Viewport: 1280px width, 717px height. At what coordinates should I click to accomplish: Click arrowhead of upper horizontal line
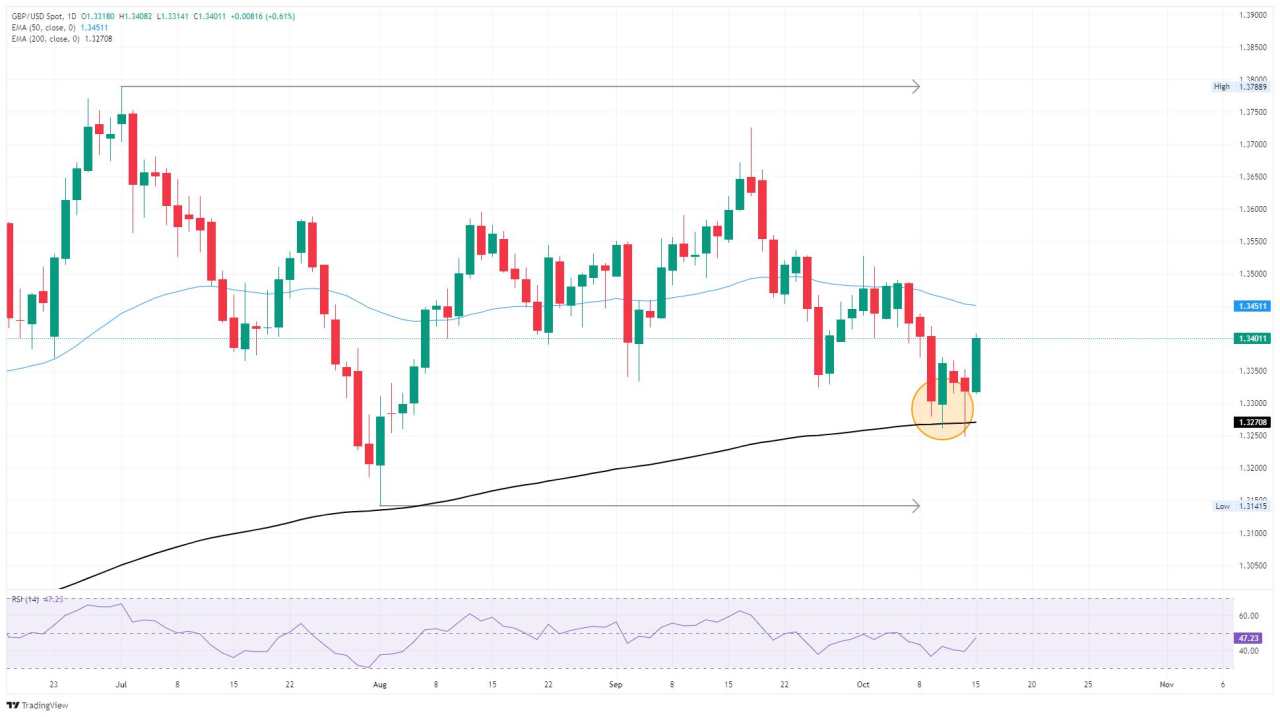point(914,87)
